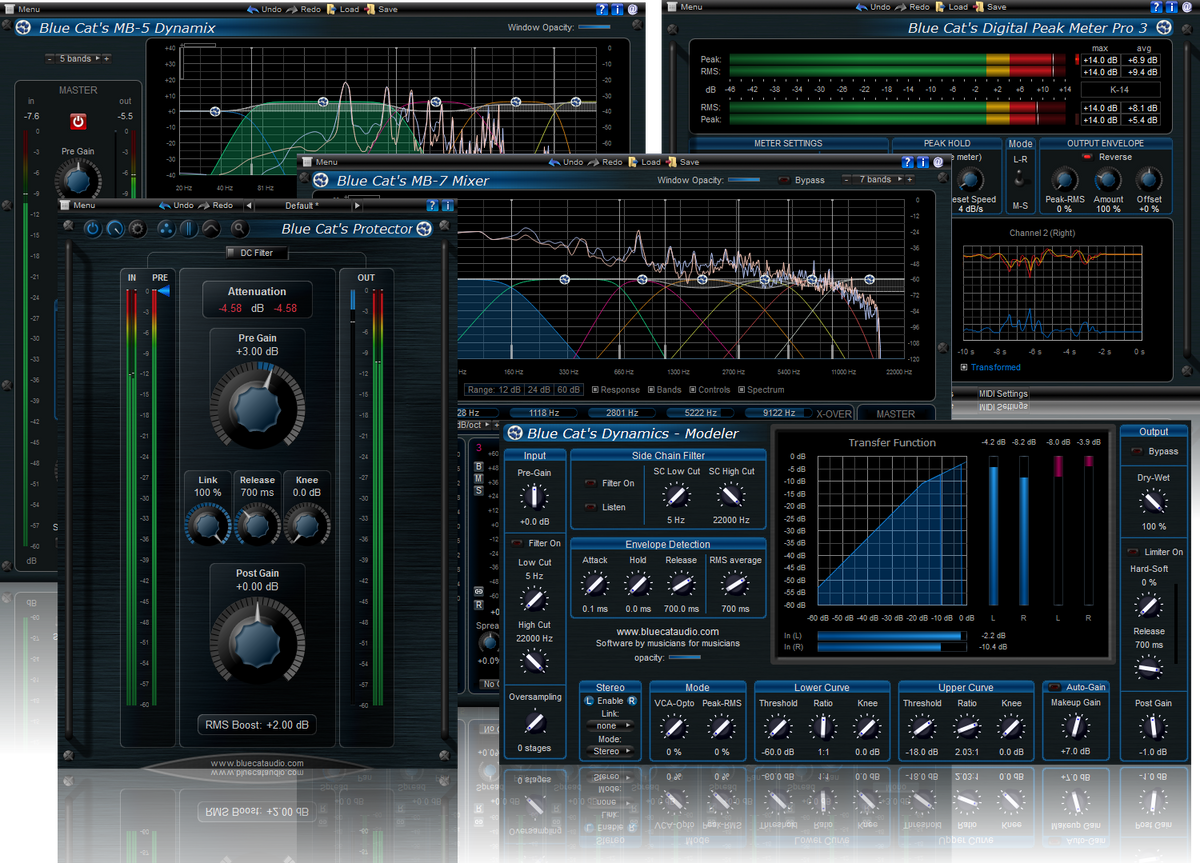
Task: Click the www.bluecataudio.com link in Dynamics
Action: click(x=667, y=631)
